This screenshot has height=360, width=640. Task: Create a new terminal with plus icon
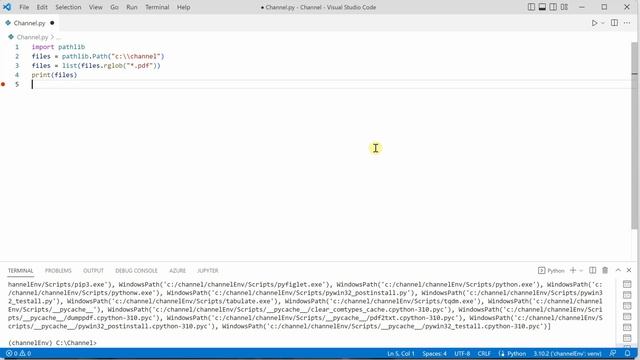click(573, 270)
